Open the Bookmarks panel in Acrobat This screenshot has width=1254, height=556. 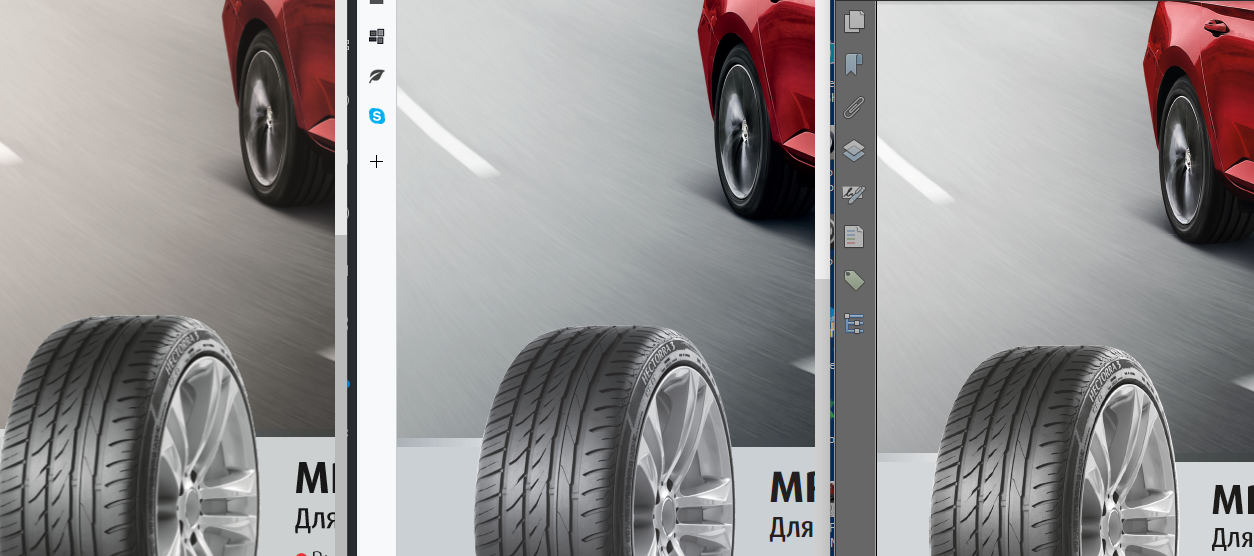click(854, 65)
